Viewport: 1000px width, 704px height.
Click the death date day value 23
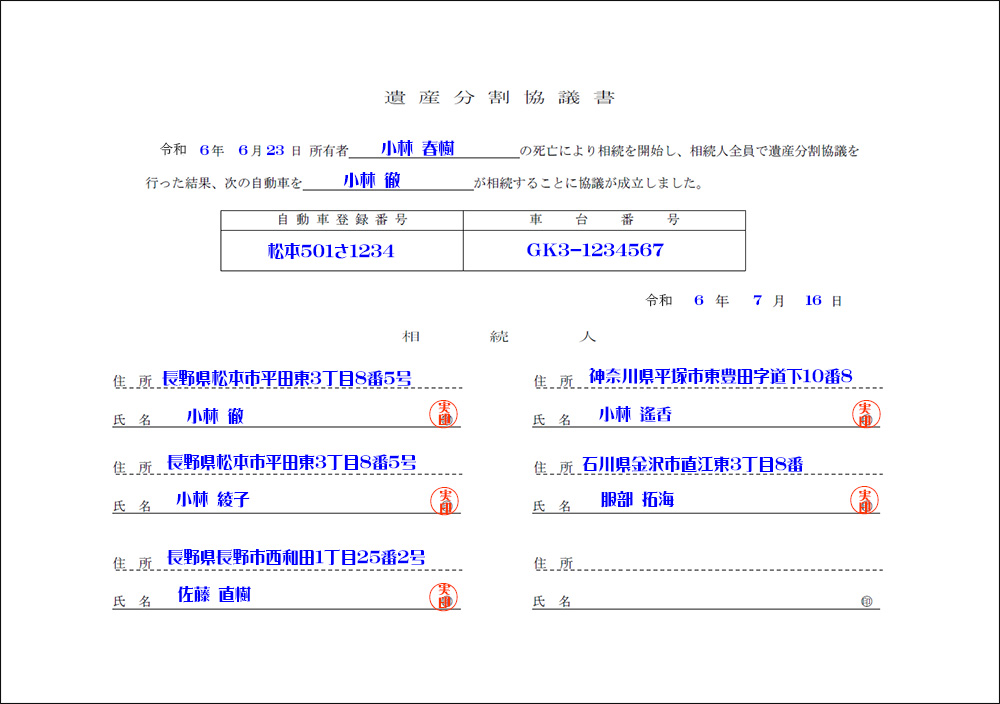pos(276,150)
